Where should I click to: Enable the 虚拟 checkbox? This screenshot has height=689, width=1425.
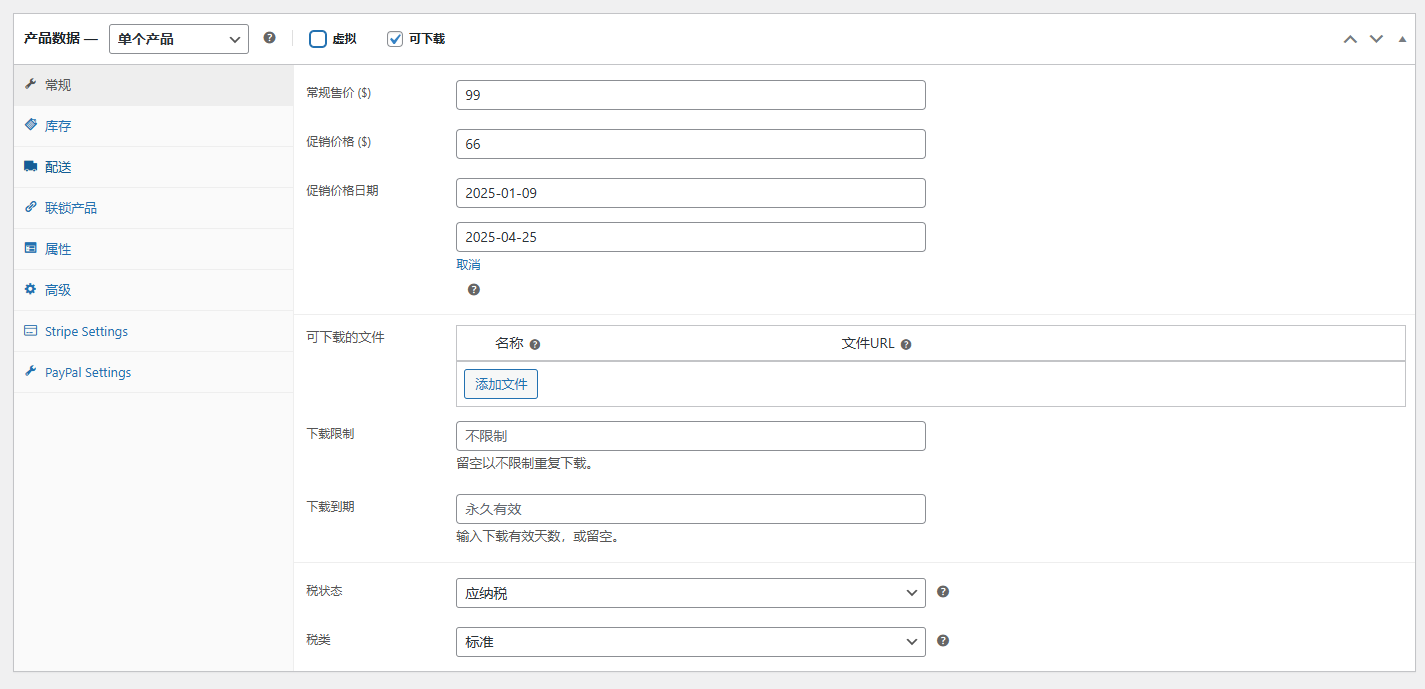click(318, 39)
